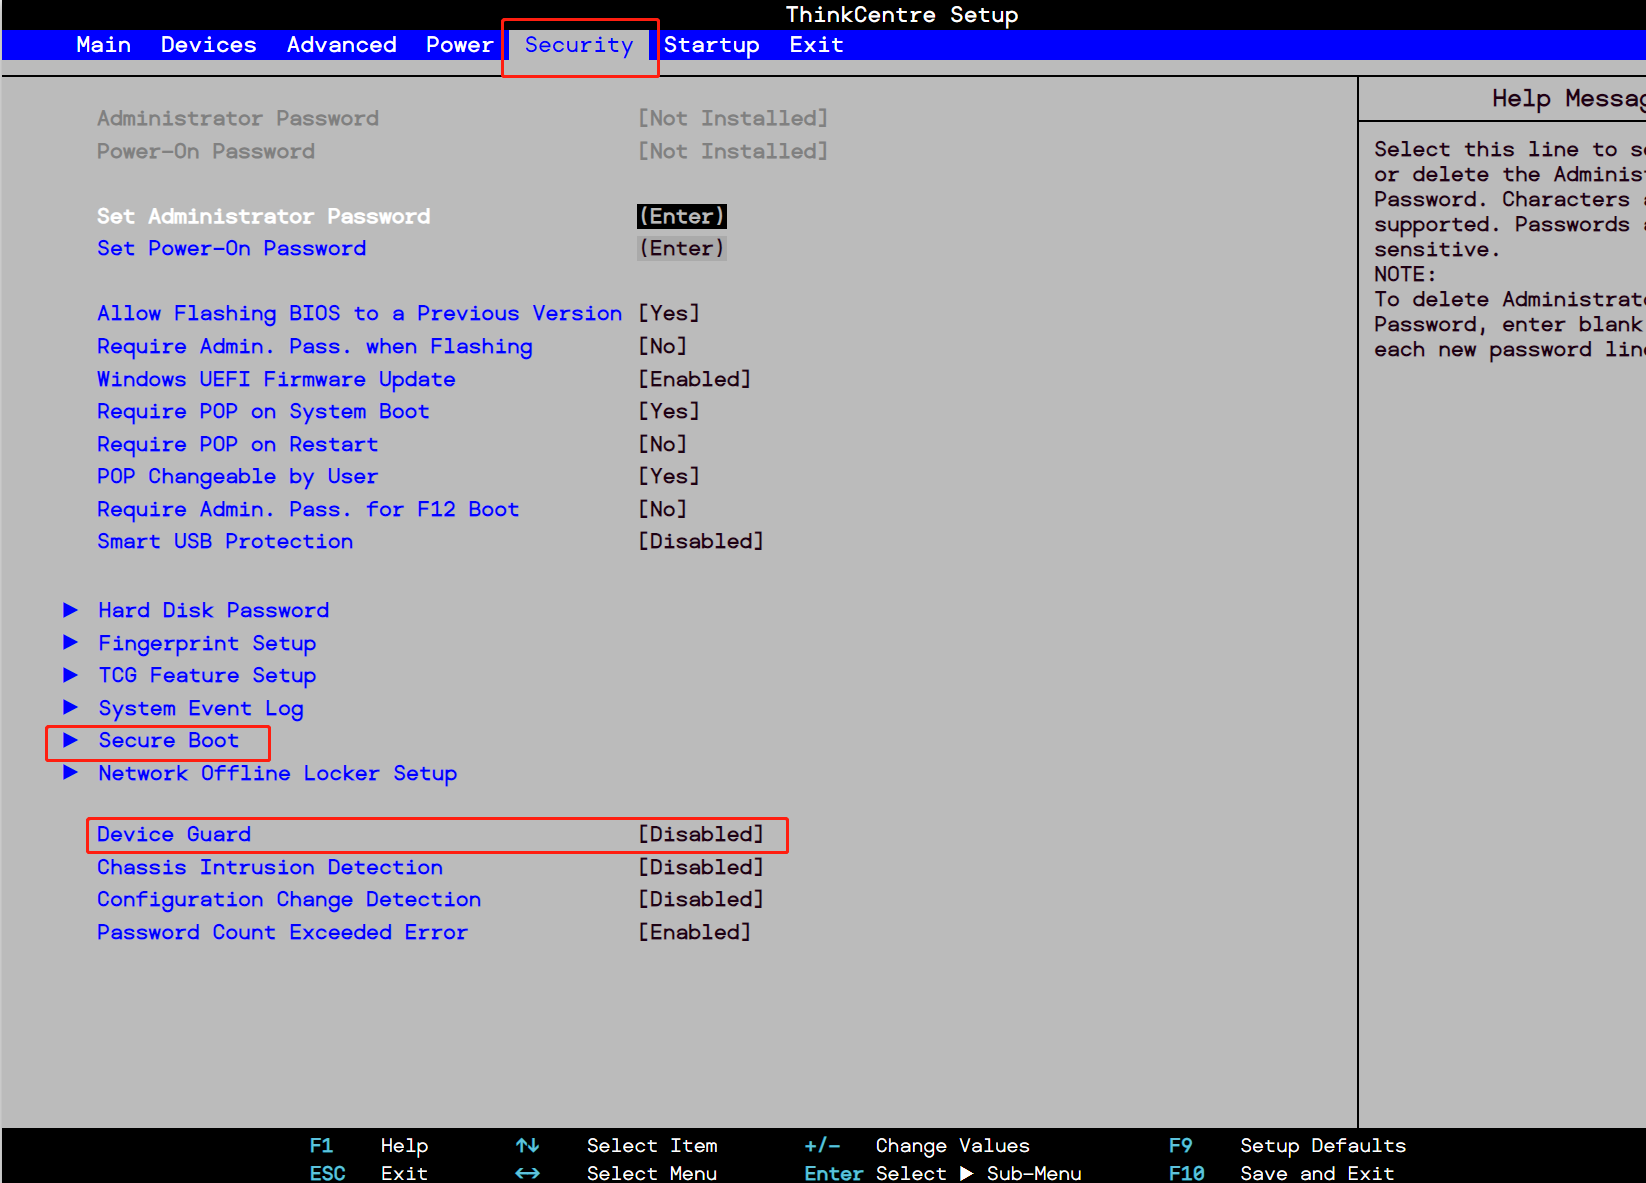Select Smart USB Protection

pyautogui.click(x=225, y=541)
